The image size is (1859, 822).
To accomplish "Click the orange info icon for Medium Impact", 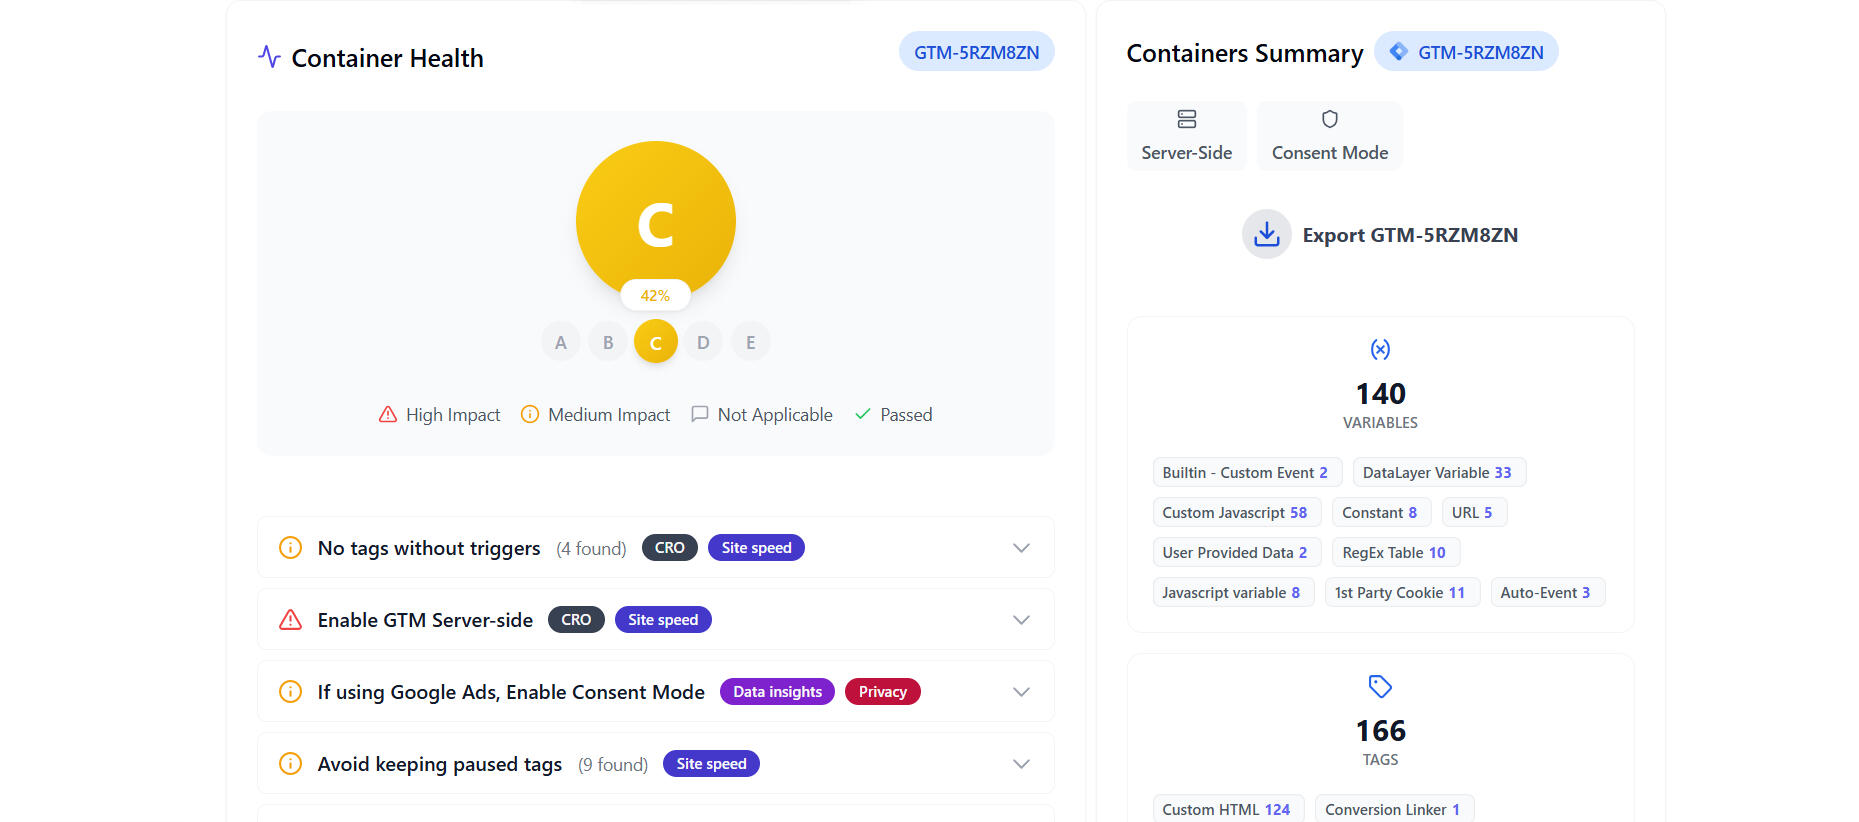I will pos(530,414).
